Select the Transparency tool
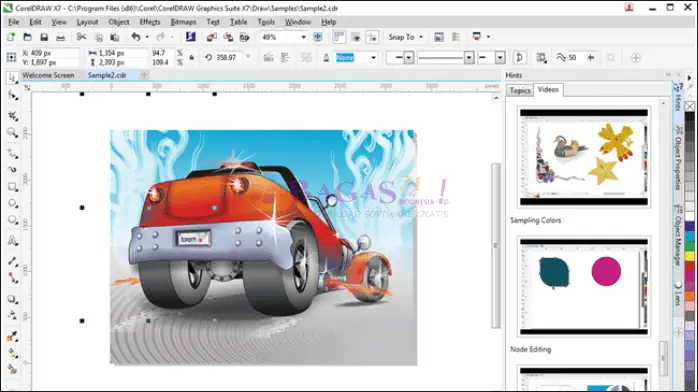Viewport: 698px width, 392px height. (12, 315)
